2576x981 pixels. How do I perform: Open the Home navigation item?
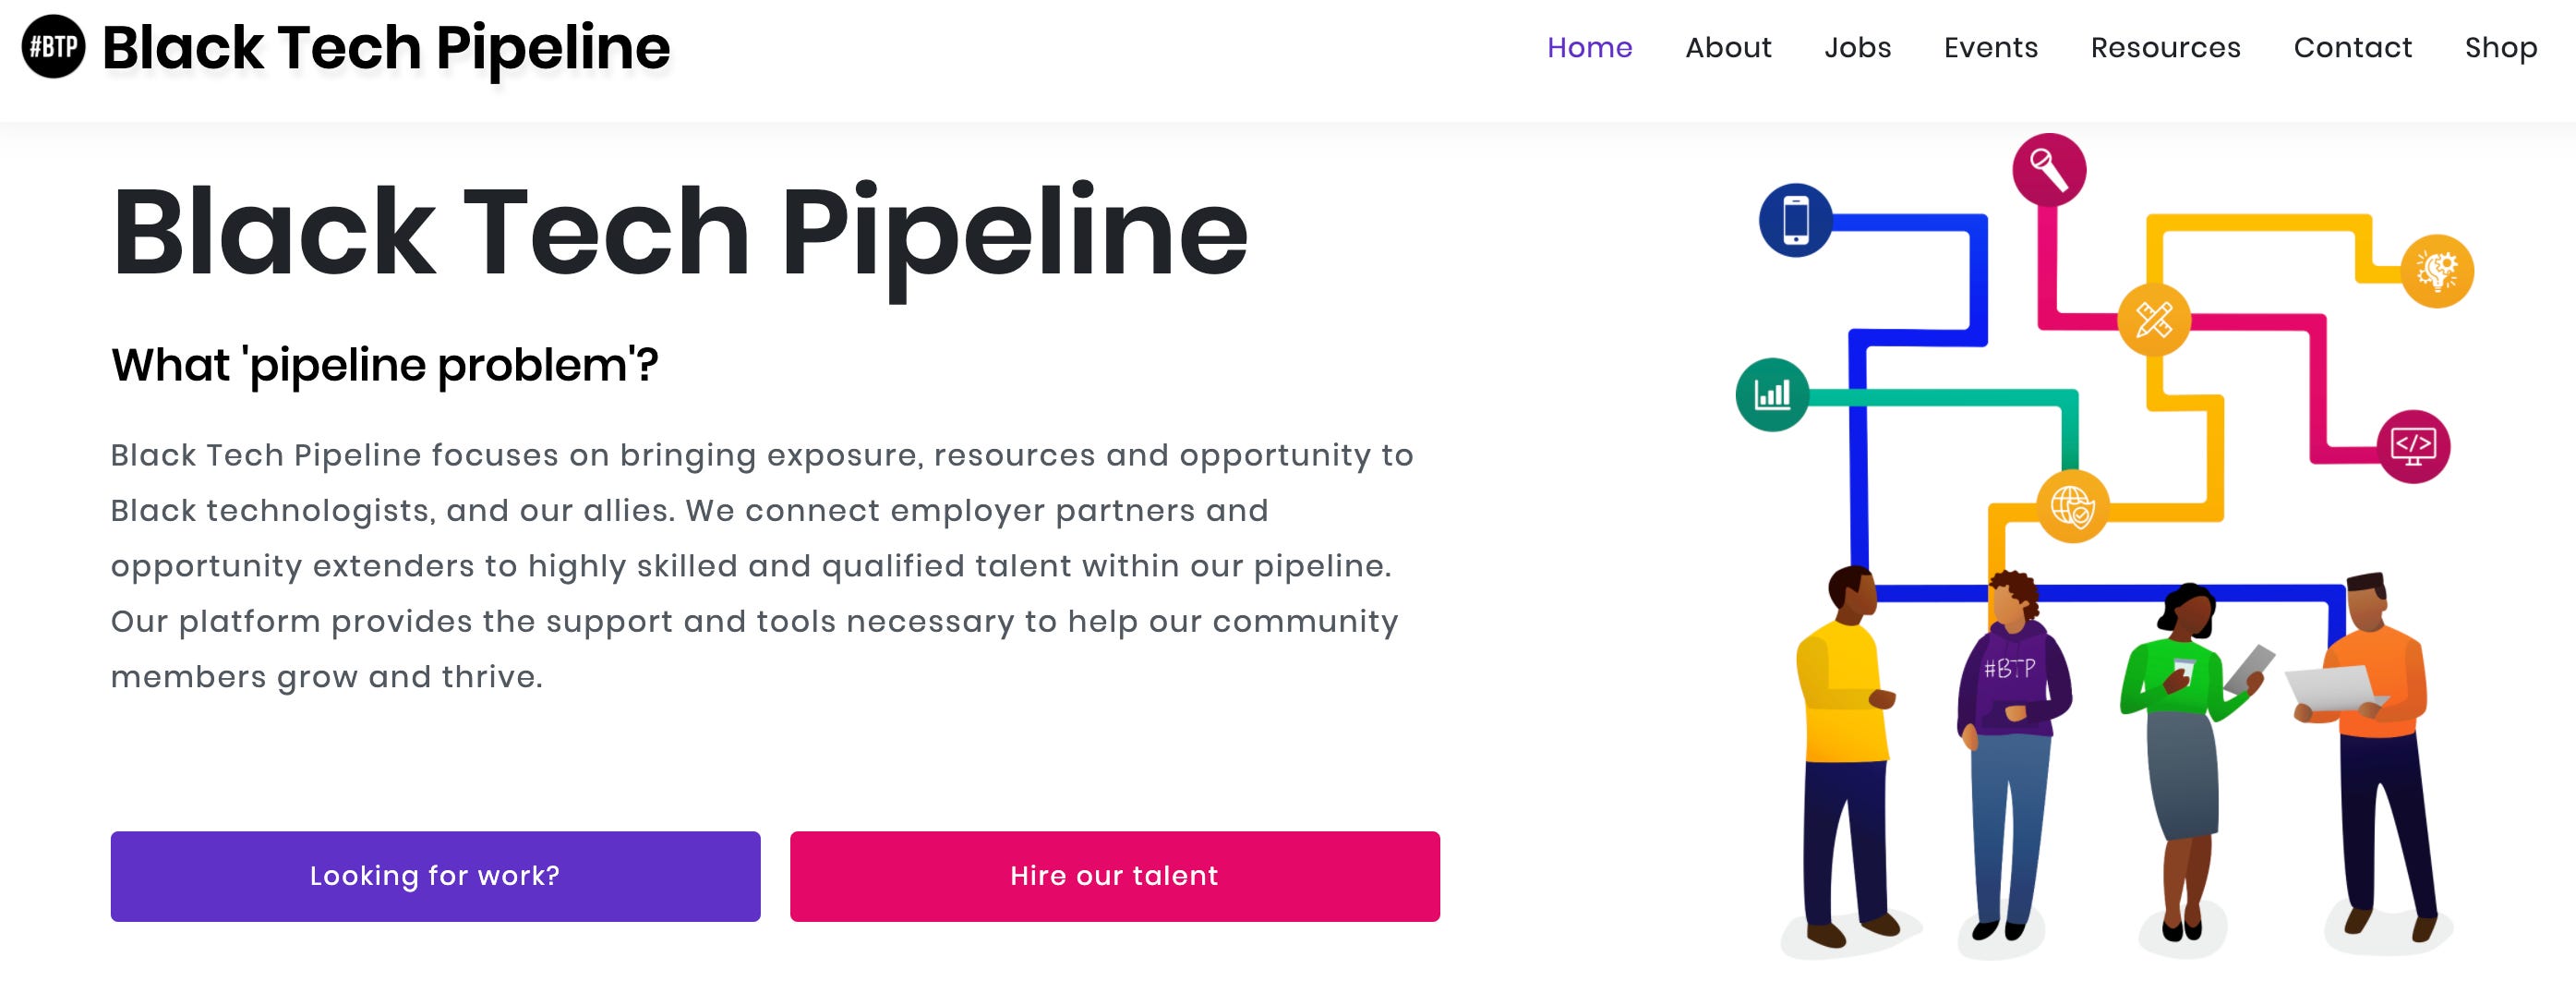click(x=1589, y=47)
